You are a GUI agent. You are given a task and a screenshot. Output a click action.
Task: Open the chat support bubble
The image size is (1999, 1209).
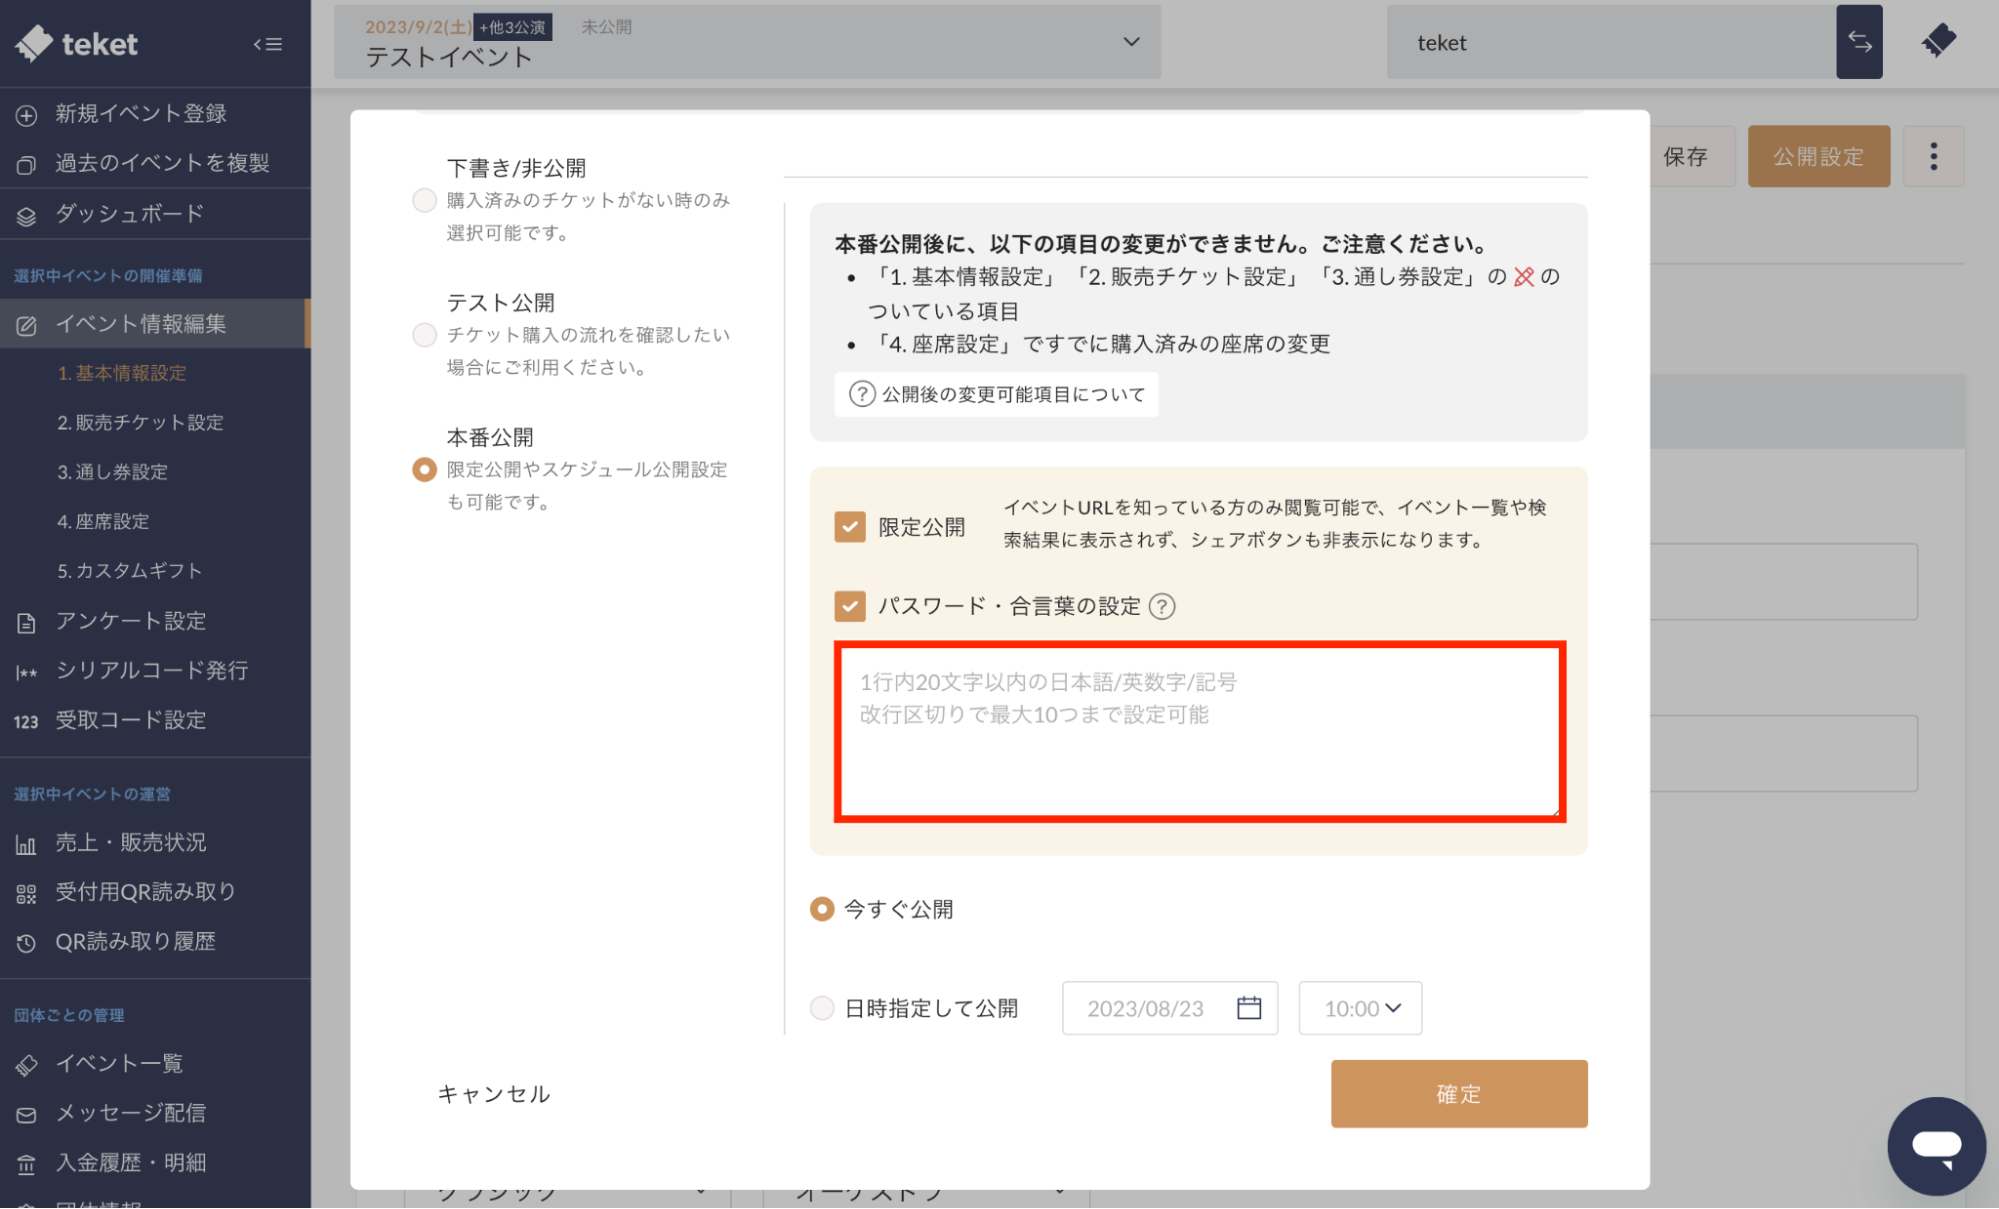(1936, 1146)
